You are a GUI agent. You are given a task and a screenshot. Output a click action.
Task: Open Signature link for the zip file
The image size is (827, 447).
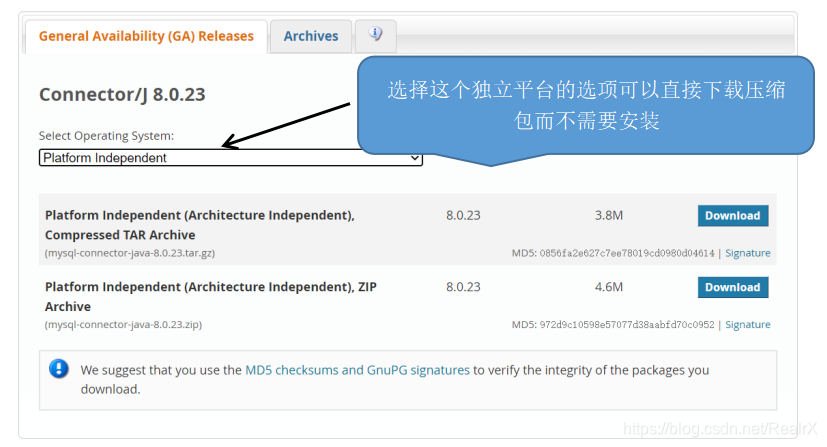(747, 325)
